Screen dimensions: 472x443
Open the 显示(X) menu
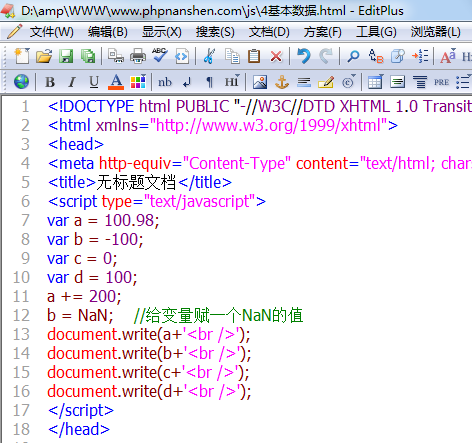162,32
